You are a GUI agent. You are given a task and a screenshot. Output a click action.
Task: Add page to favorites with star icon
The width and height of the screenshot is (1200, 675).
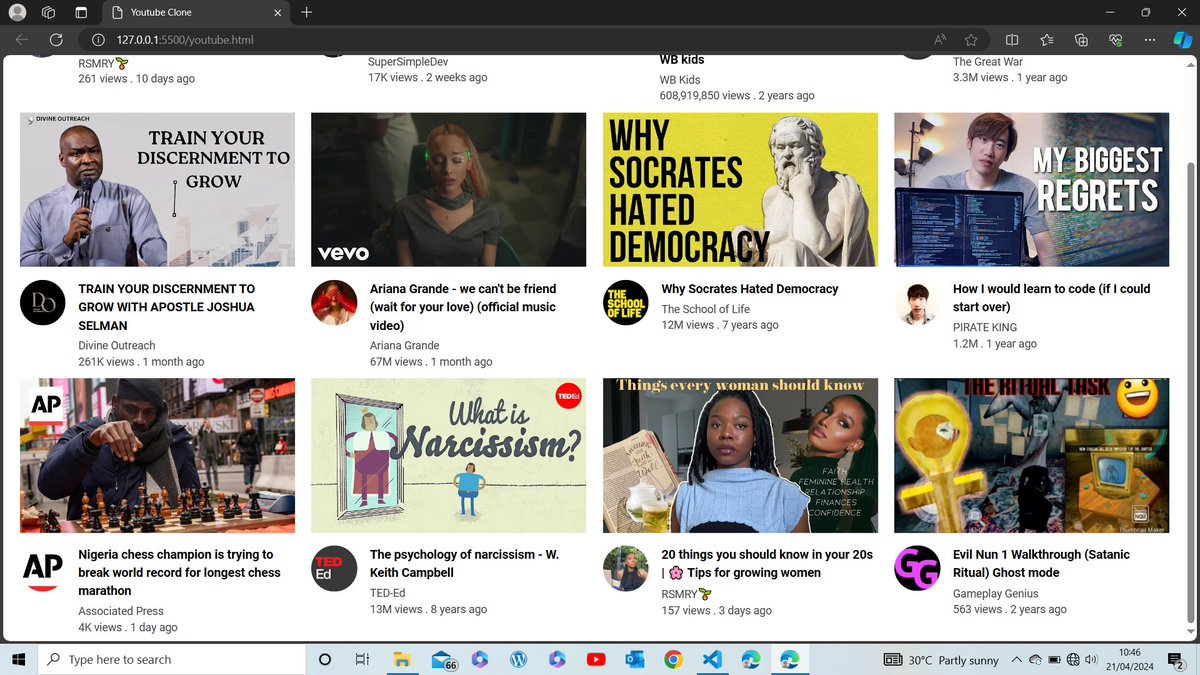click(x=971, y=40)
